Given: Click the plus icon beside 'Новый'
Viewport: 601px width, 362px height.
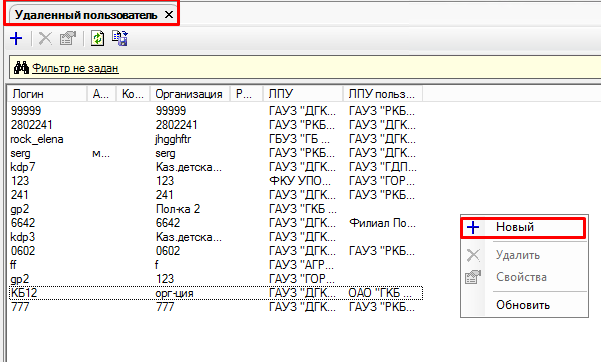Looking at the screenshot, I should [473, 227].
